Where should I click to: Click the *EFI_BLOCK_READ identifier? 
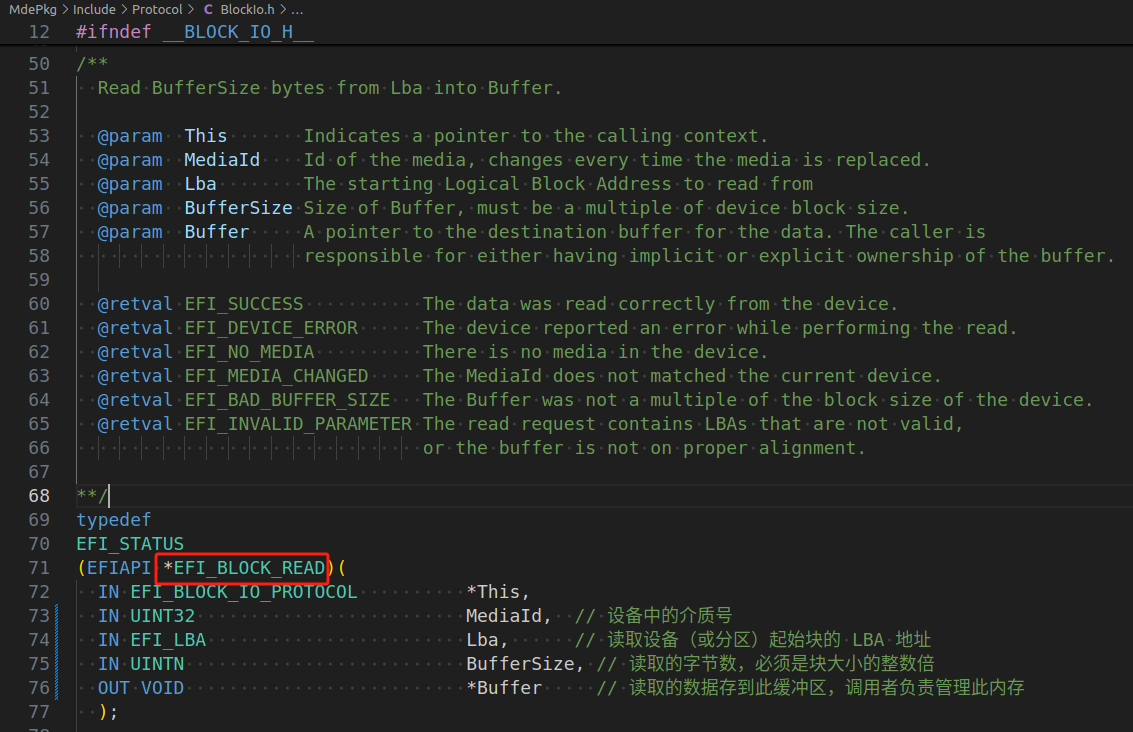[x=244, y=568]
